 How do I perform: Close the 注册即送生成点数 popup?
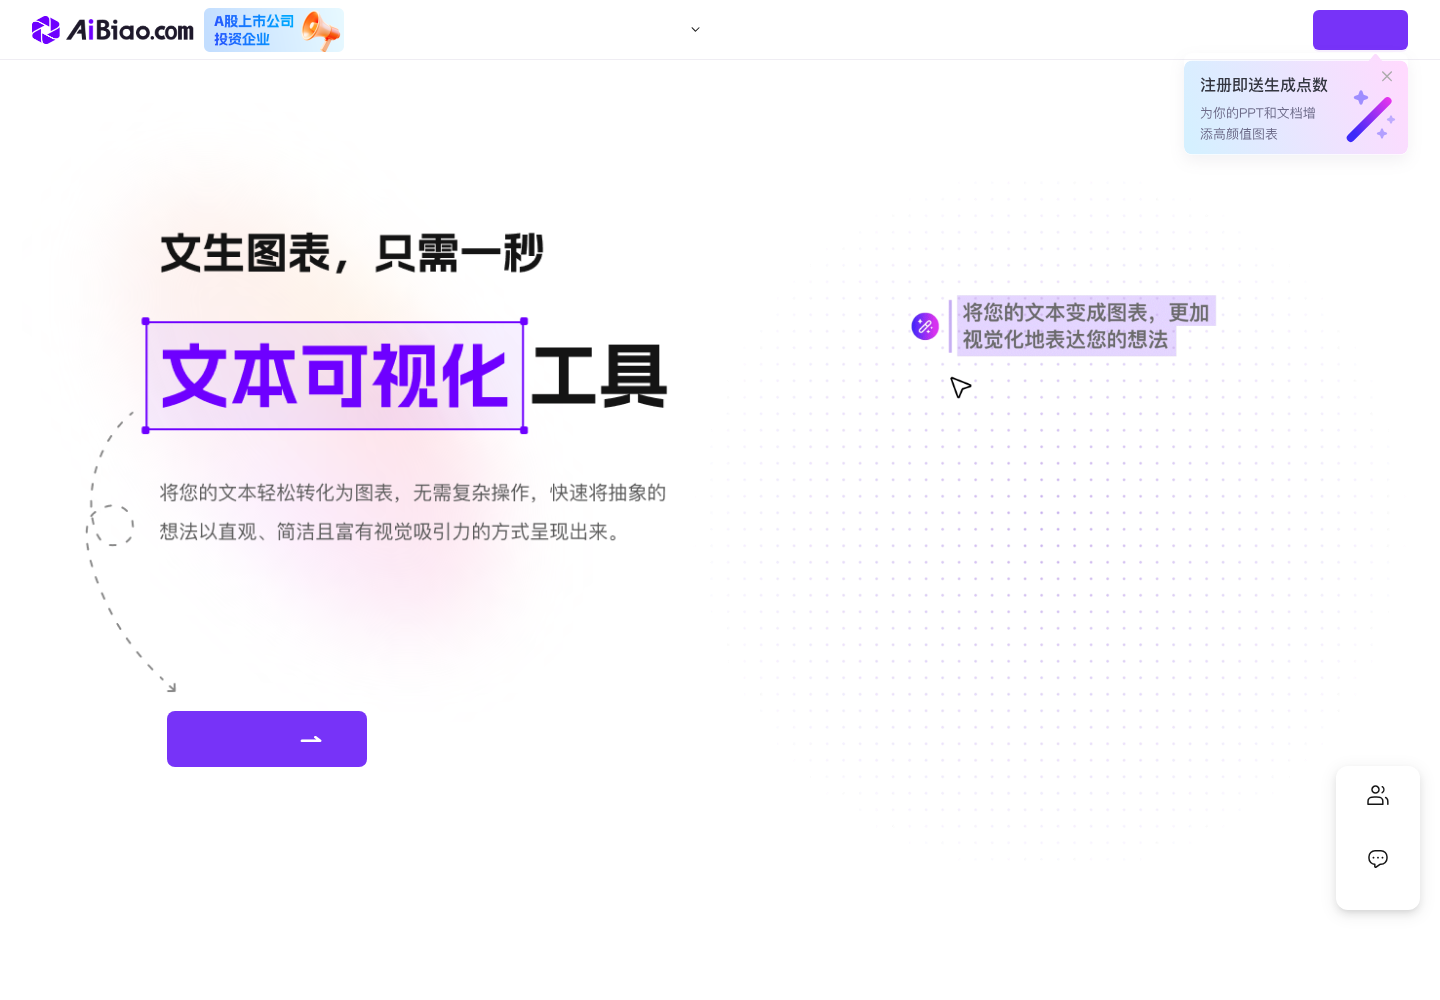click(x=1387, y=76)
